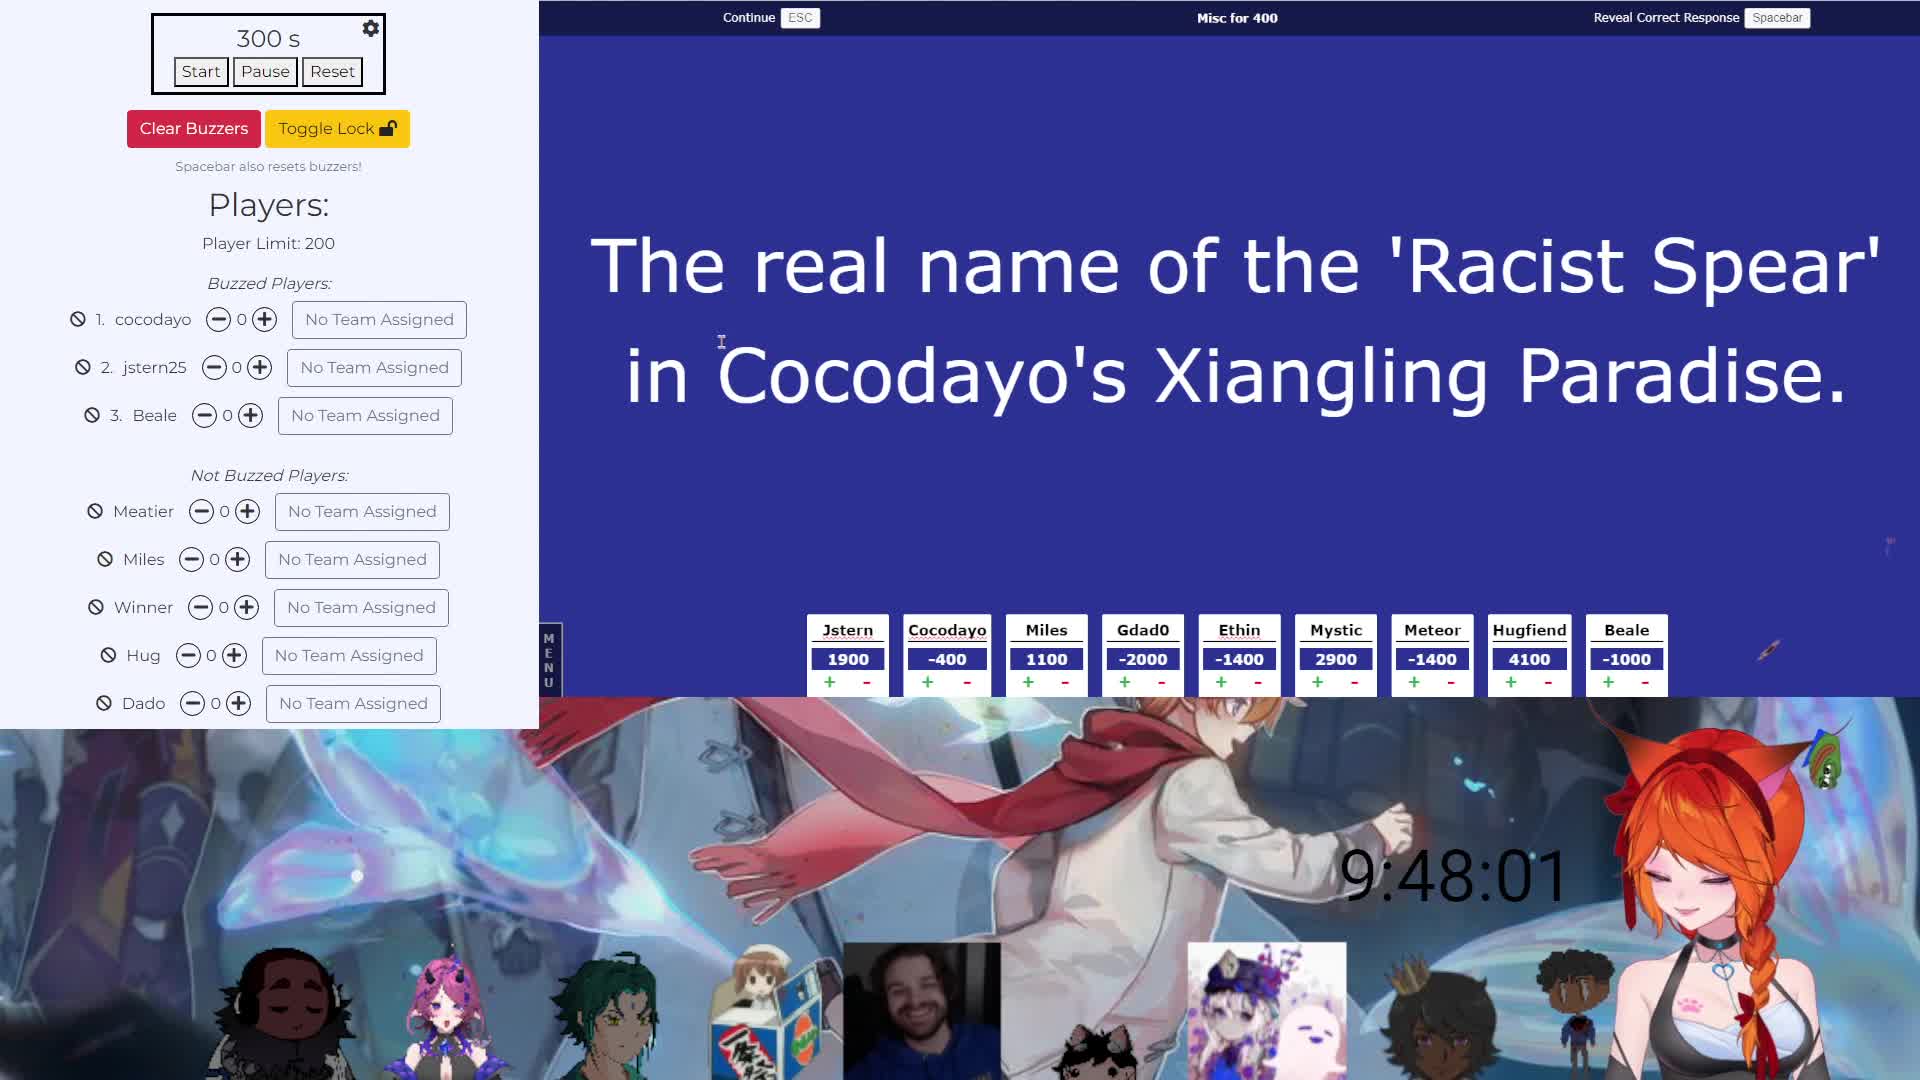Block player Dado with ban icon

point(104,703)
